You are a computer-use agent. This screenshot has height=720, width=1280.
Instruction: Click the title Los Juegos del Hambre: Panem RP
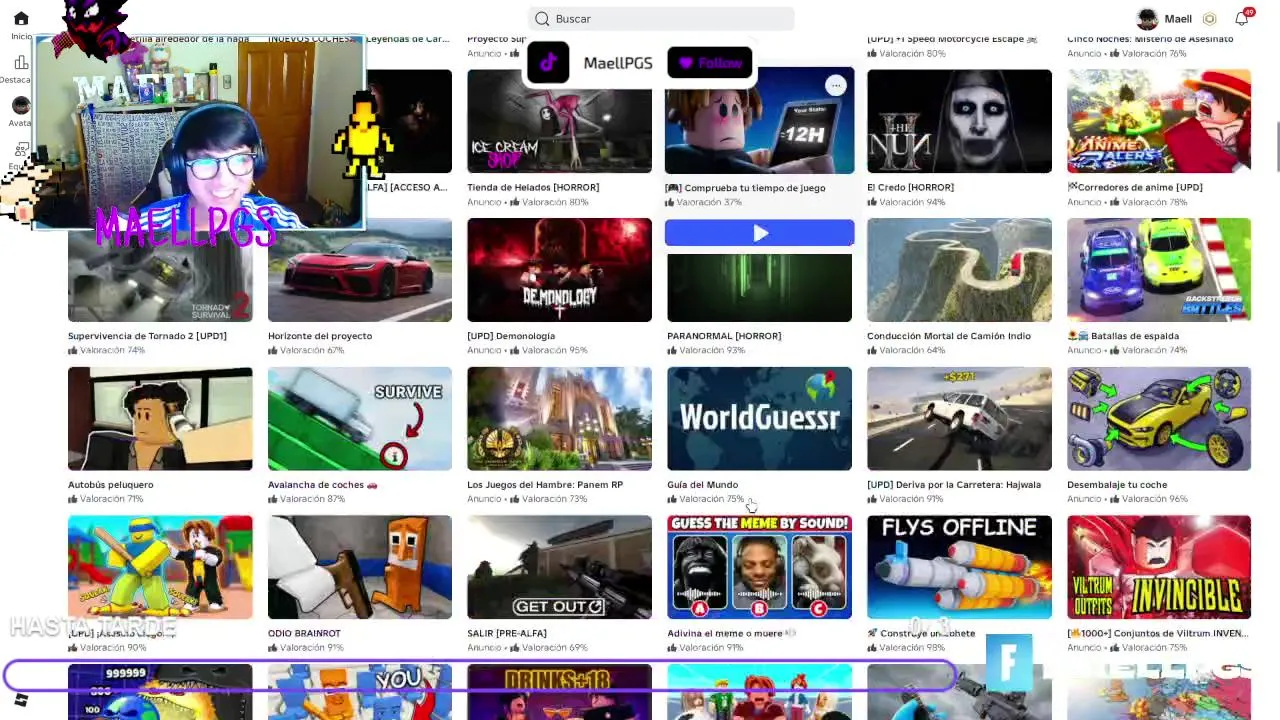545,485
